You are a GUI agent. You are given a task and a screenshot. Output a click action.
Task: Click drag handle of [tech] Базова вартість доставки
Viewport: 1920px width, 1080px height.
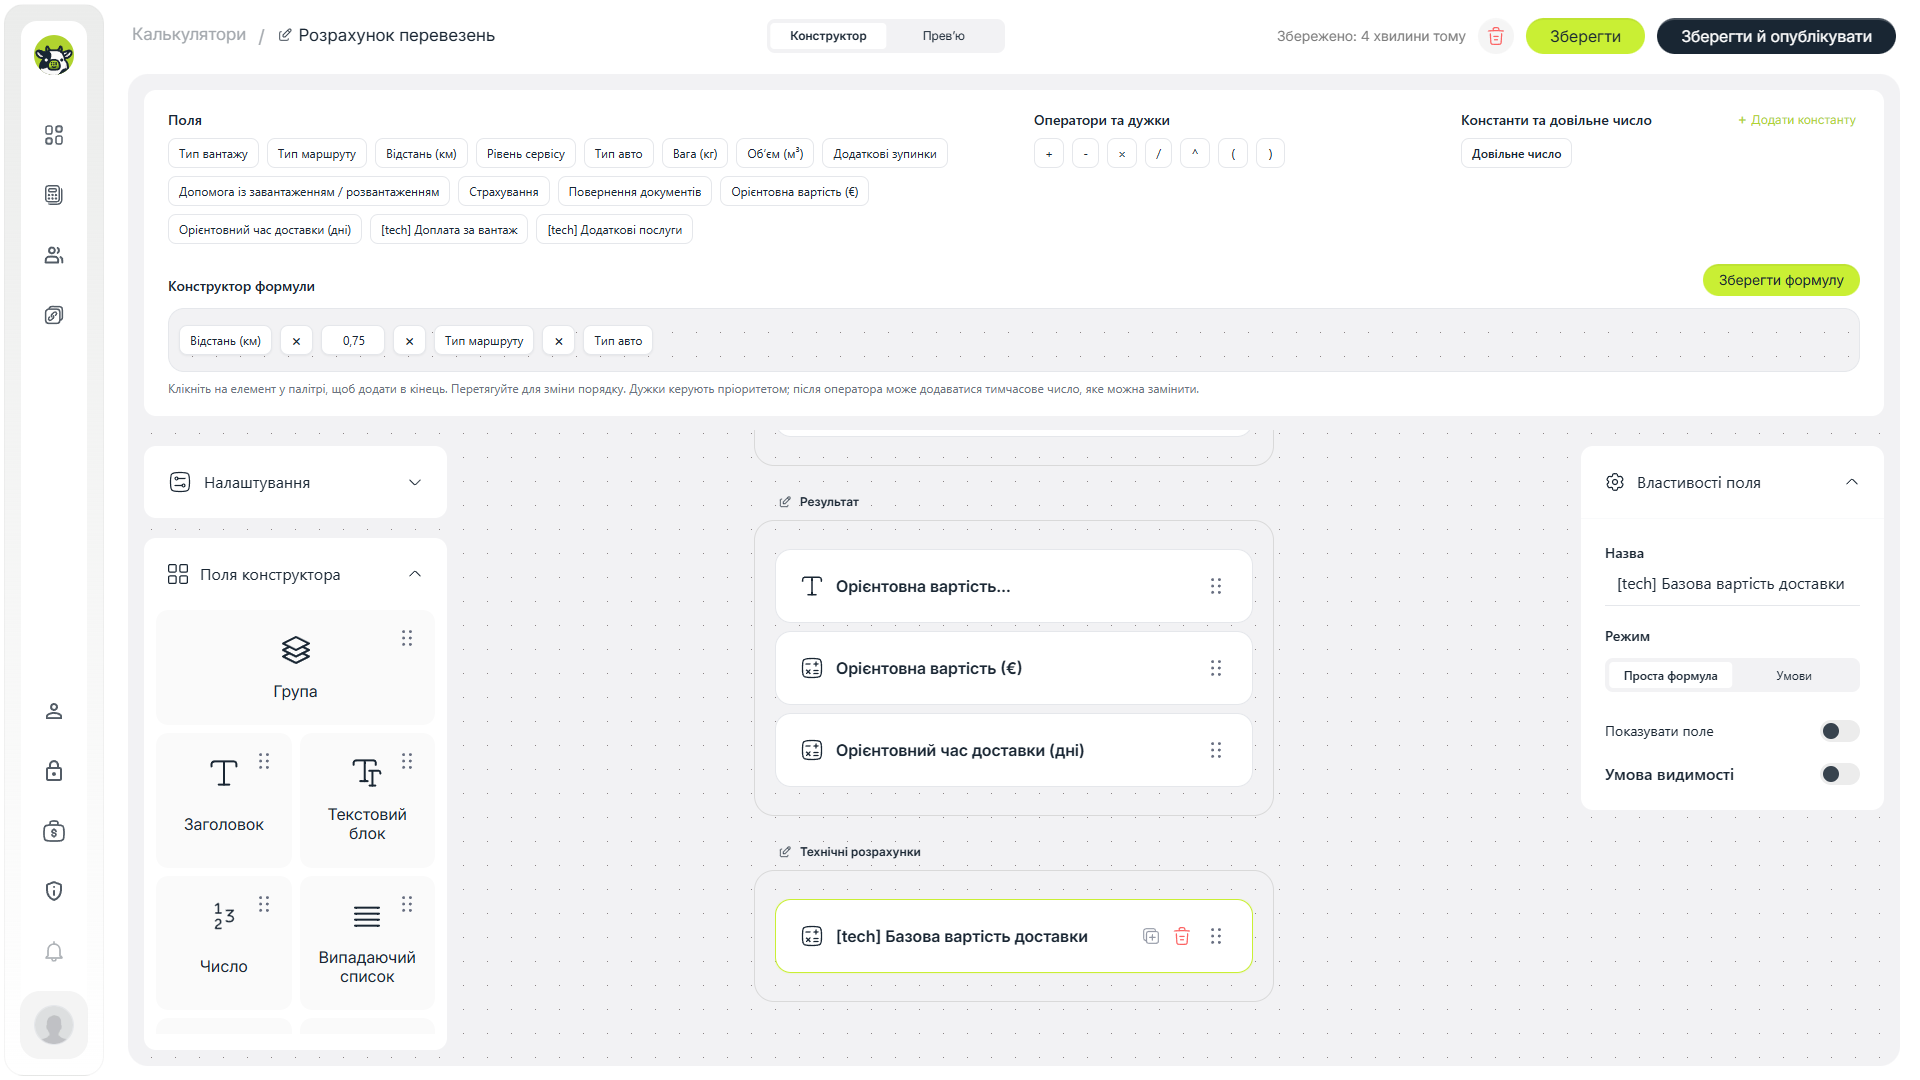[x=1216, y=936]
